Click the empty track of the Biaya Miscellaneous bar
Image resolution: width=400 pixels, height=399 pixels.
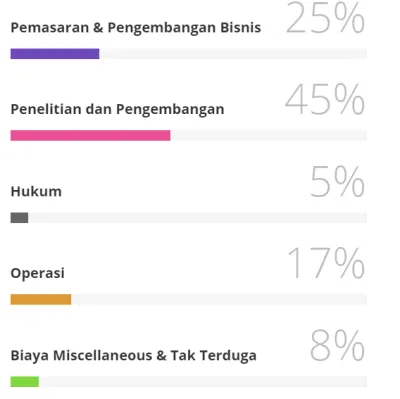(203, 381)
